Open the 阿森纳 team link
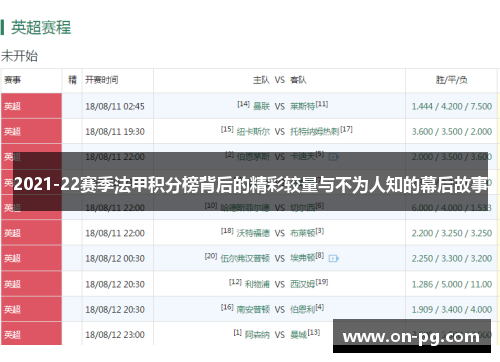 (257, 335)
